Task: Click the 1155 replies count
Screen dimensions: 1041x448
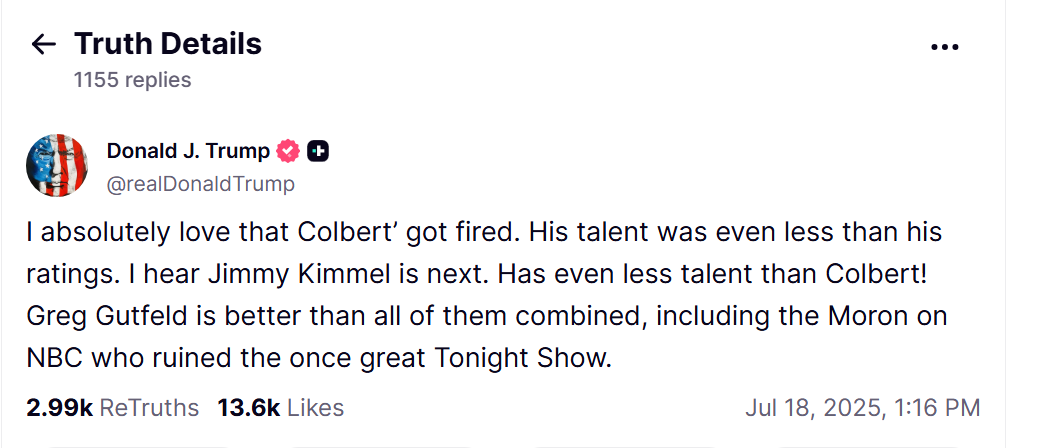Action: coord(132,80)
